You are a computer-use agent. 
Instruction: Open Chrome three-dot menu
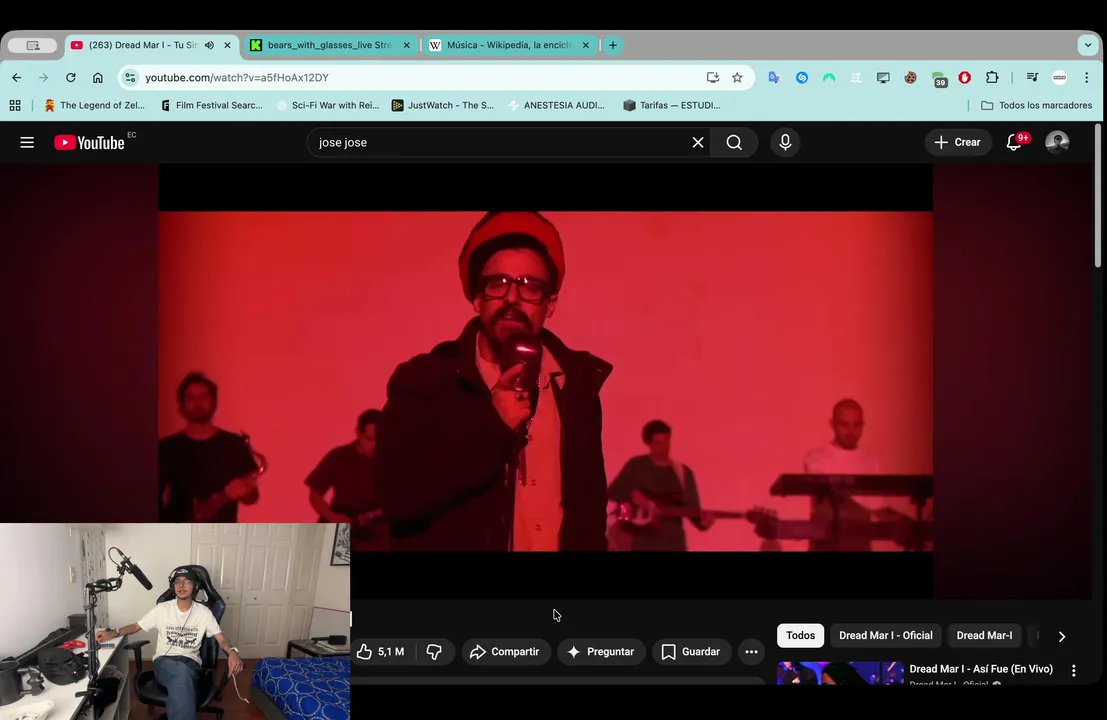pyautogui.click(x=1087, y=78)
